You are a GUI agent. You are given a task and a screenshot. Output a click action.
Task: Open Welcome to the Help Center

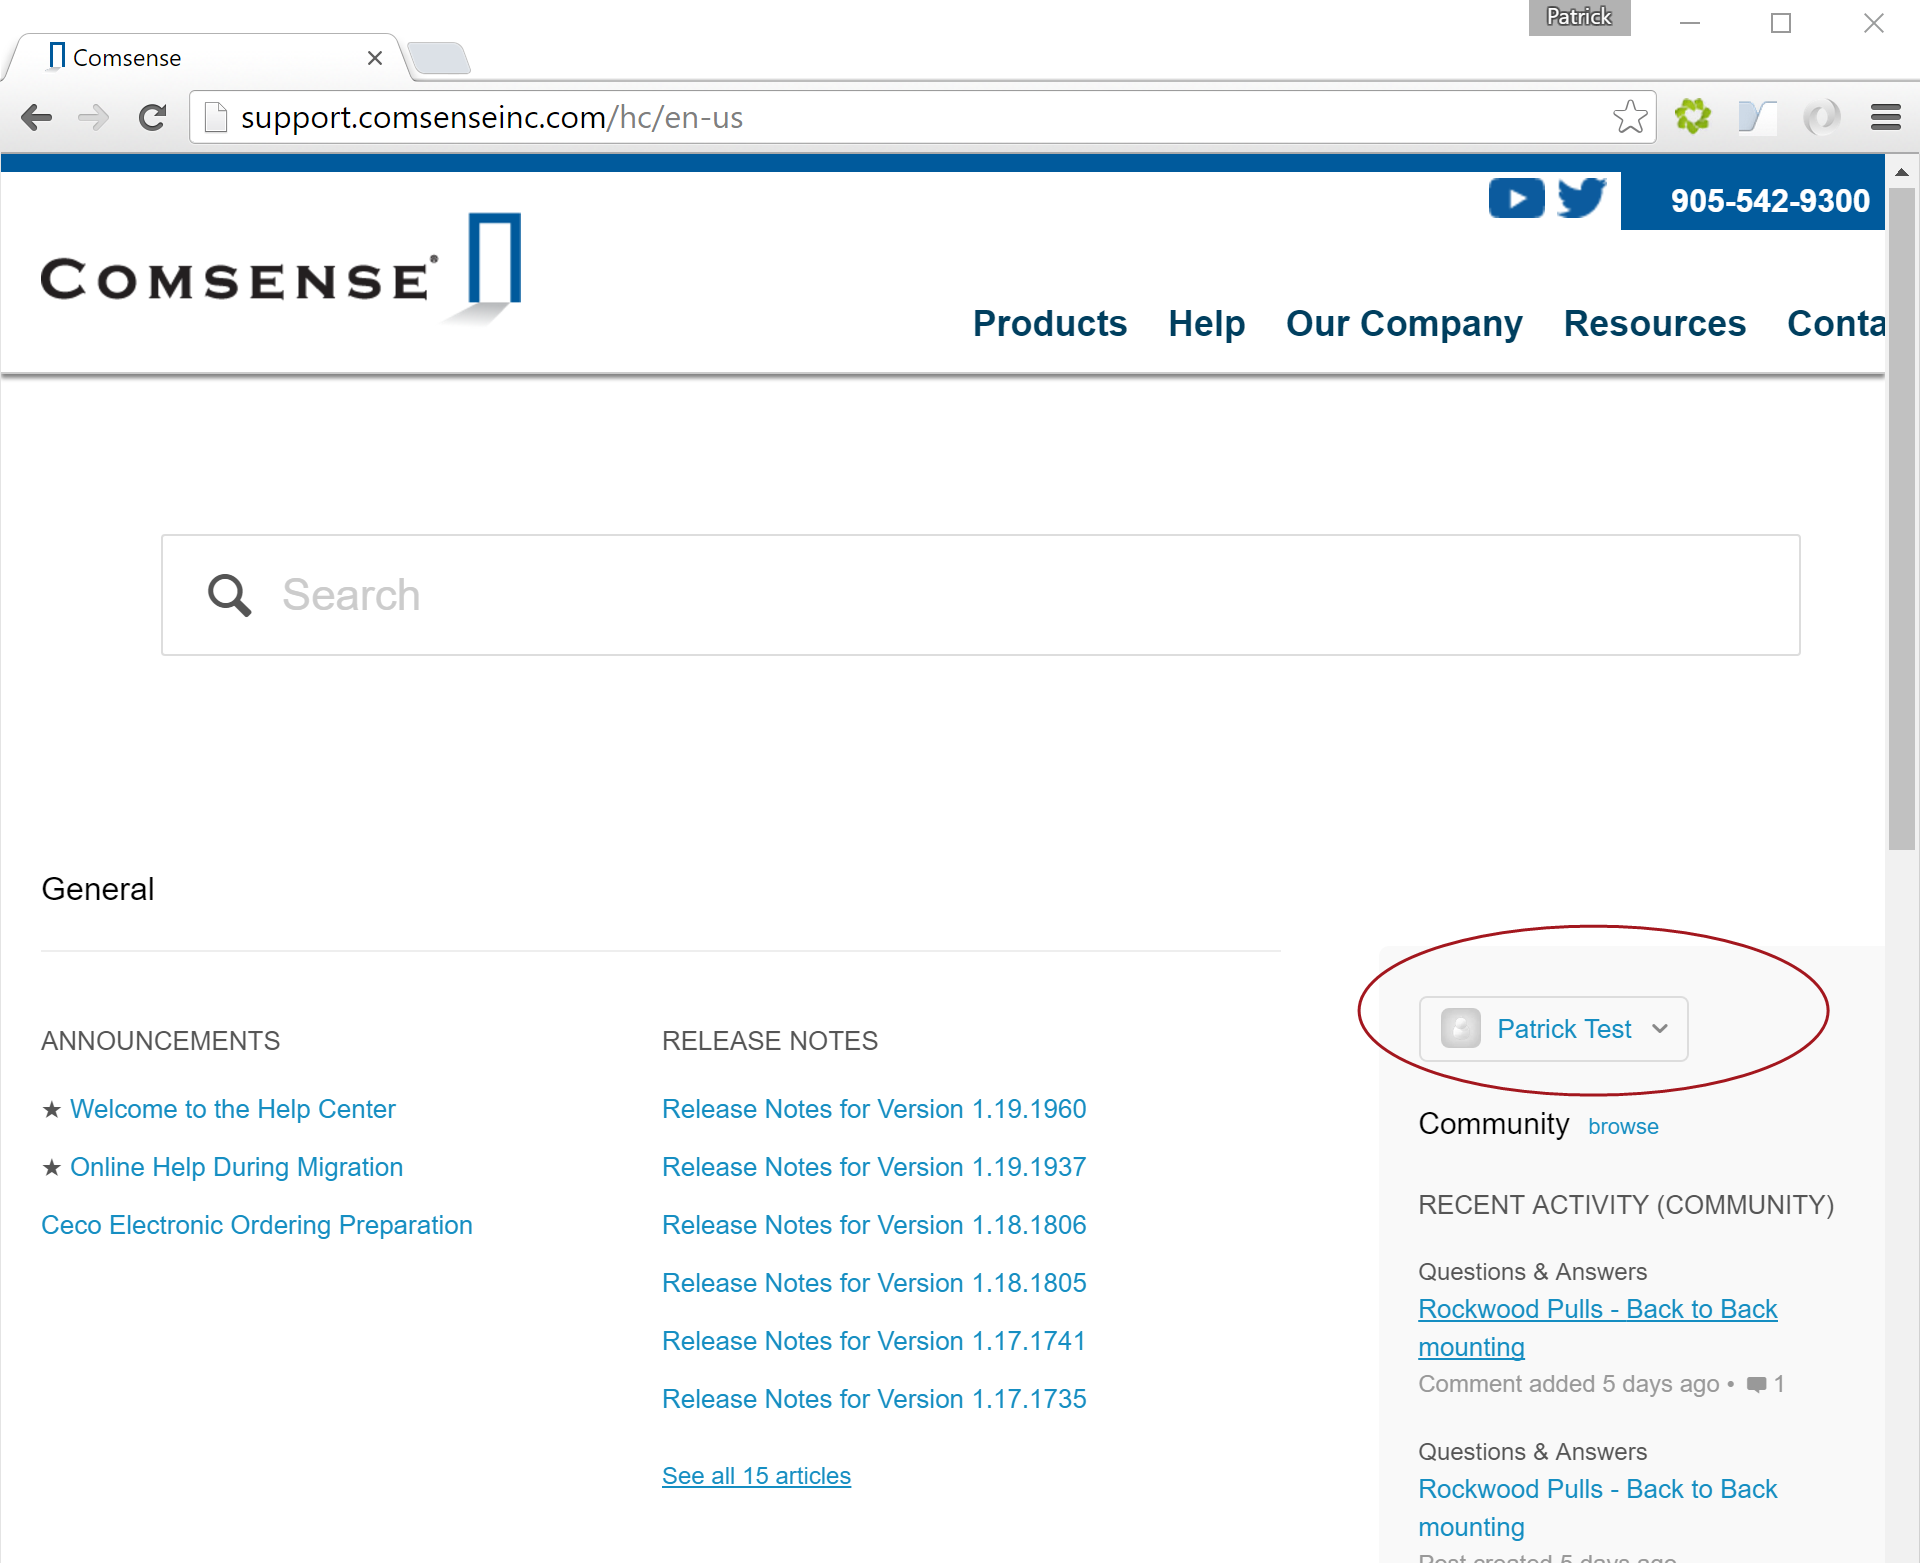pos(232,1109)
